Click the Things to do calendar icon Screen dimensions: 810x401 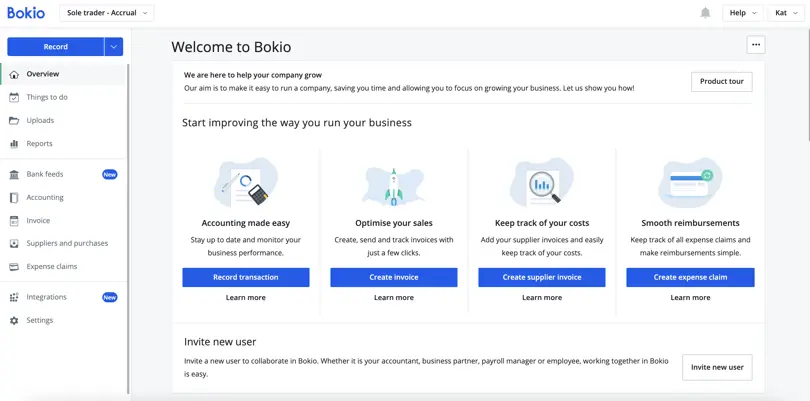pyautogui.click(x=14, y=97)
